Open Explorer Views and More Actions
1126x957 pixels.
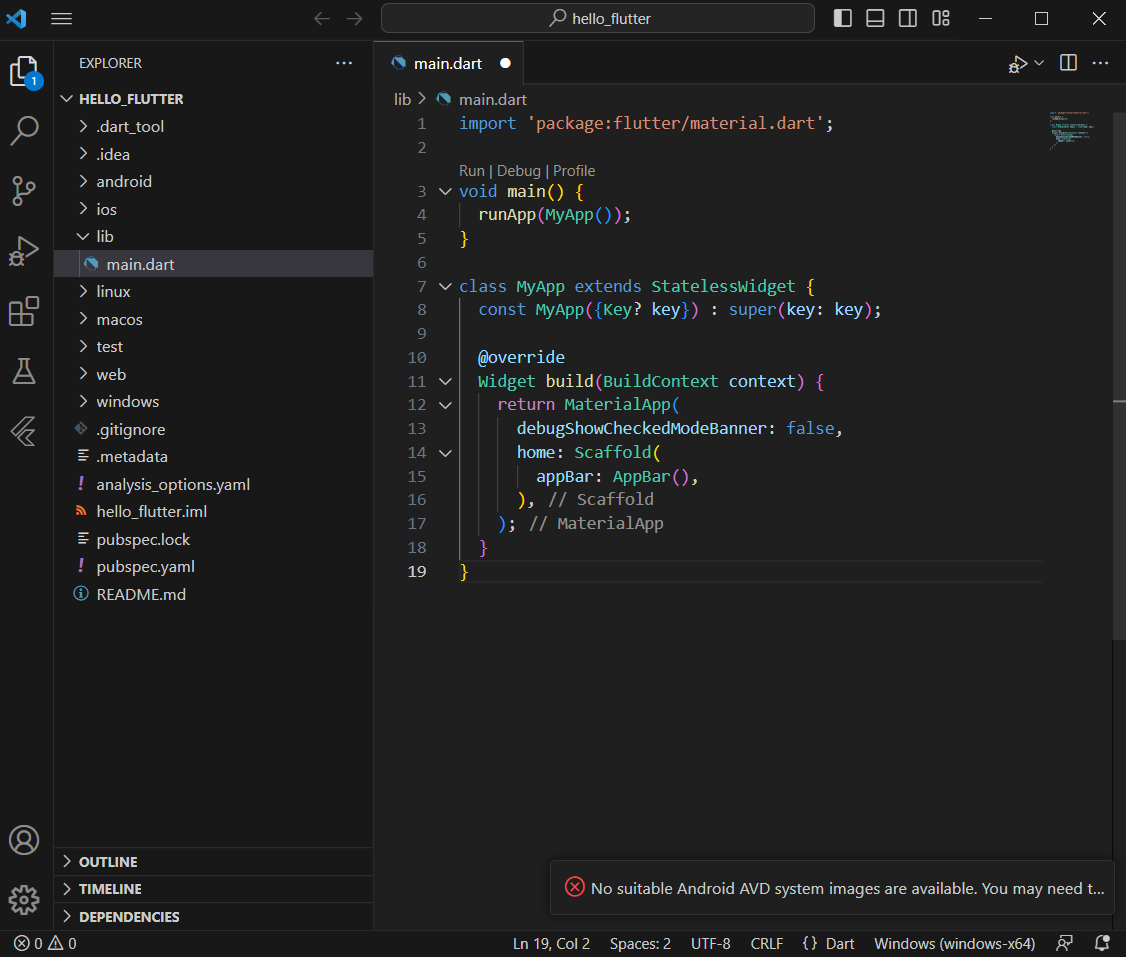coord(344,63)
